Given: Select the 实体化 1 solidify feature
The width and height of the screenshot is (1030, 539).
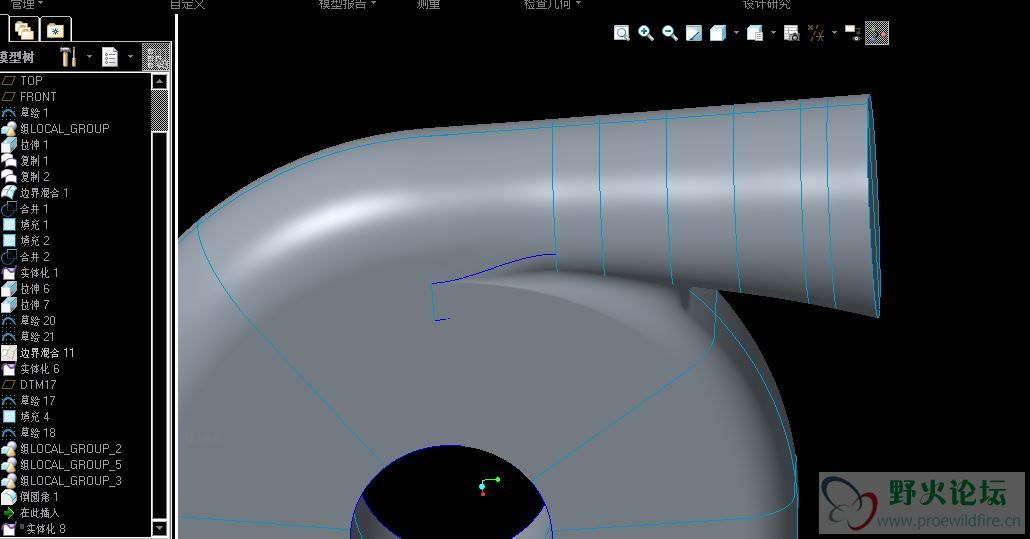Looking at the screenshot, I should (30, 272).
